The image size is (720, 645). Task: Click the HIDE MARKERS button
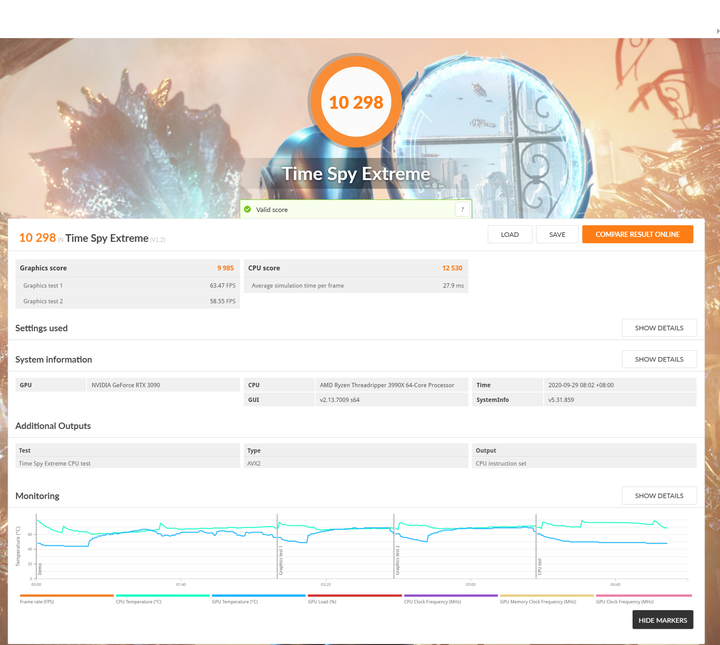[663, 620]
